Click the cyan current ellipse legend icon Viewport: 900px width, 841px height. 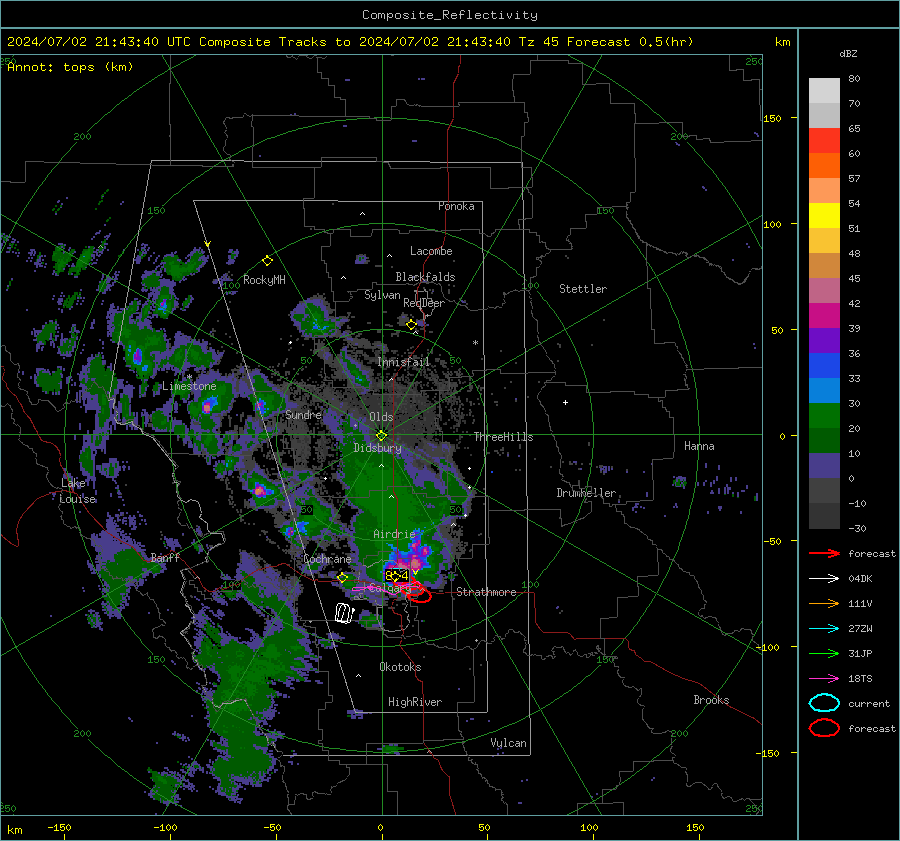pos(824,703)
